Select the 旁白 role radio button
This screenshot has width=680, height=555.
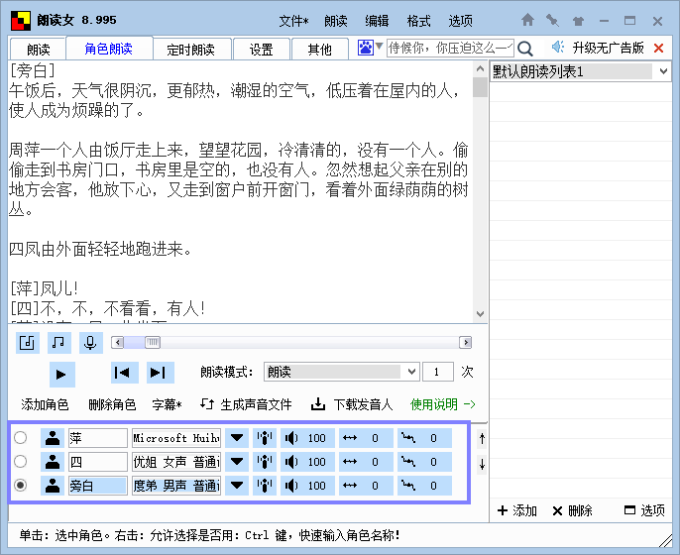click(x=20, y=485)
